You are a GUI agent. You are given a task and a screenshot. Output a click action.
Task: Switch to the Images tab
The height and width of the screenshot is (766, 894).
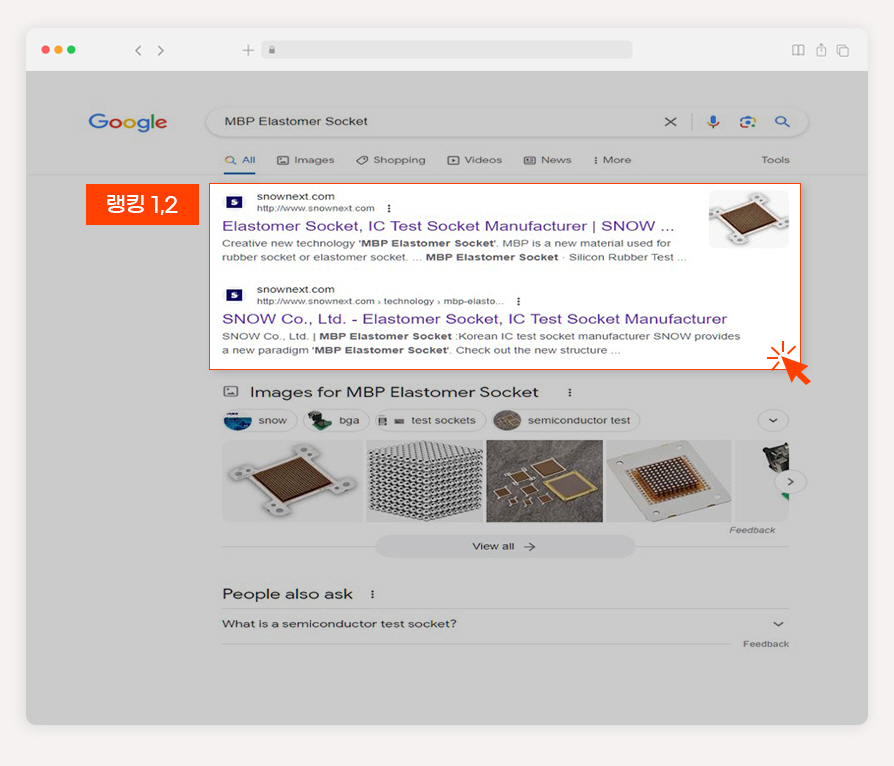[306, 160]
